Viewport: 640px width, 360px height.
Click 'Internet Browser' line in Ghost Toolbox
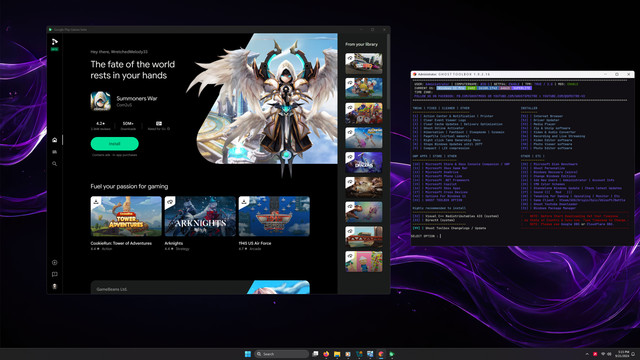coord(548,116)
